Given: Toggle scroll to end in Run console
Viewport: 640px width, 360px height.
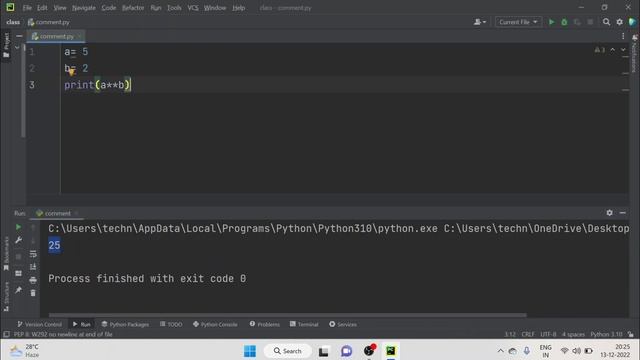Looking at the screenshot, I should 33,267.
